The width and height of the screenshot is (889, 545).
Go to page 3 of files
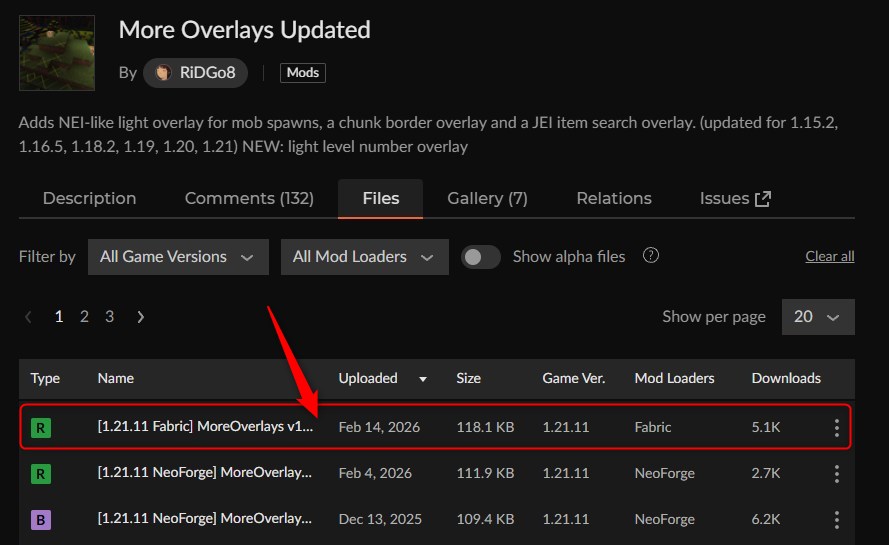(109, 316)
